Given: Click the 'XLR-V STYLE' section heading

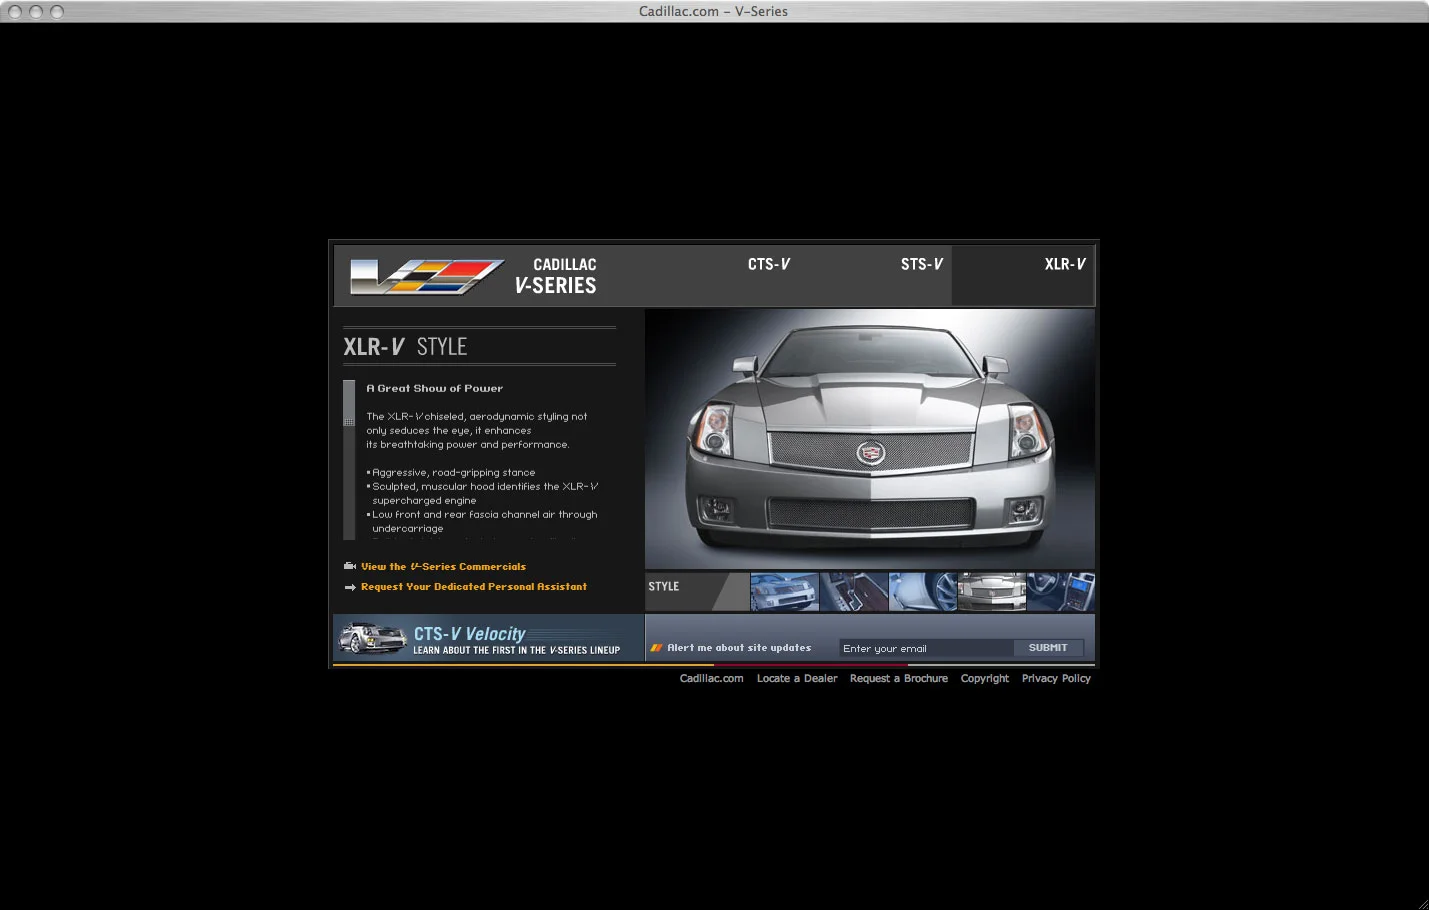Looking at the screenshot, I should tap(405, 347).
